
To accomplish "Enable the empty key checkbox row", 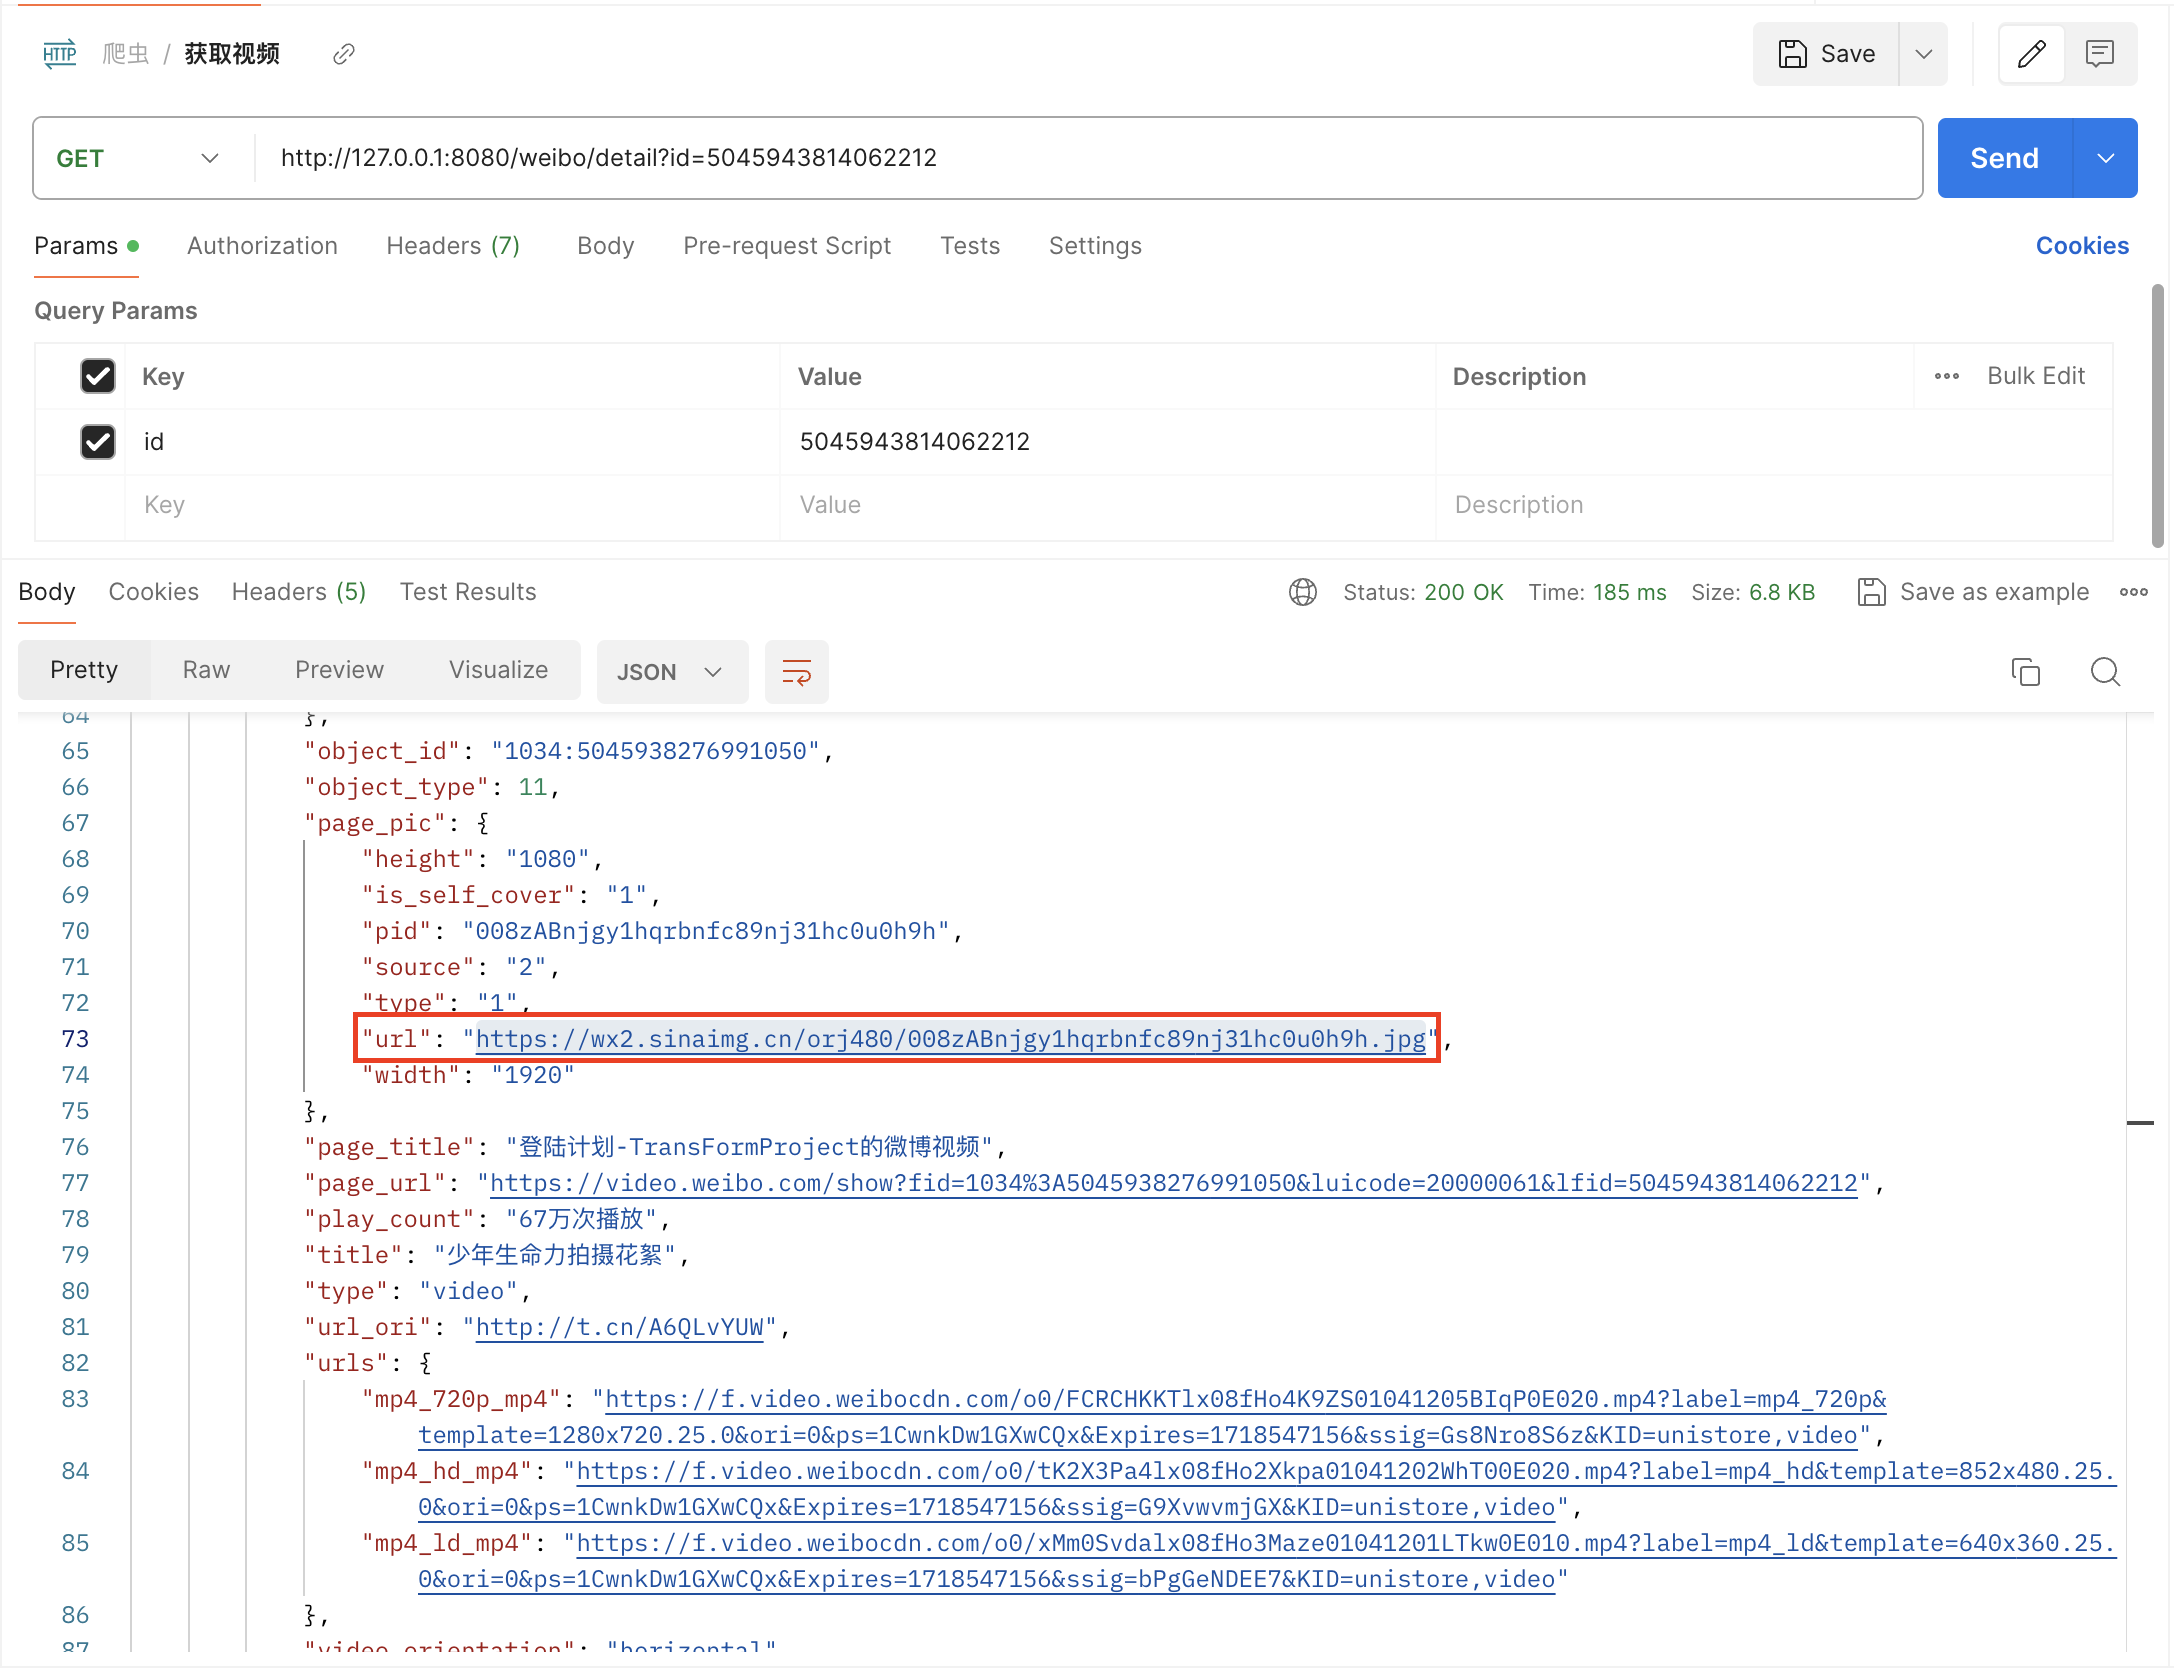I will 96,505.
